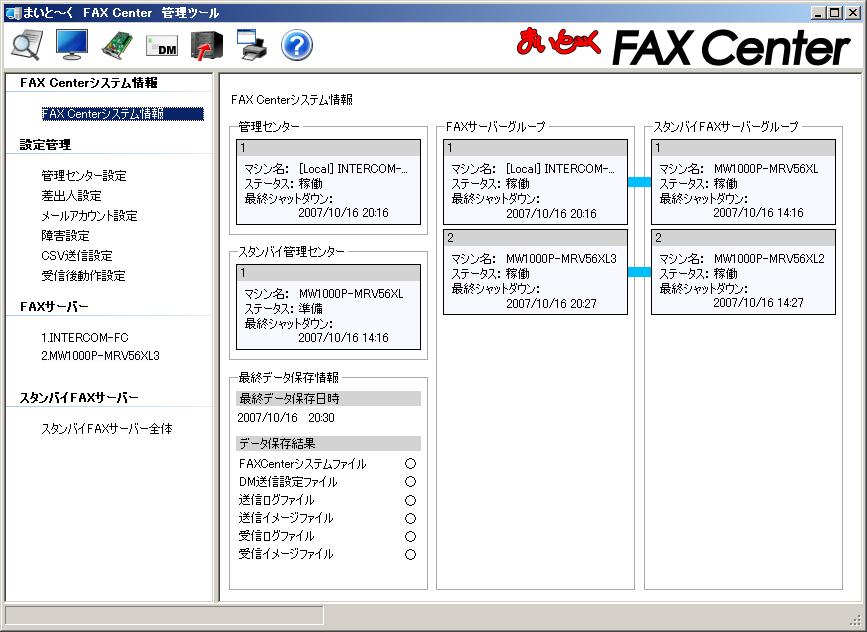Close the FAX Center window
Screen dimensions: 867x632
coord(852,13)
